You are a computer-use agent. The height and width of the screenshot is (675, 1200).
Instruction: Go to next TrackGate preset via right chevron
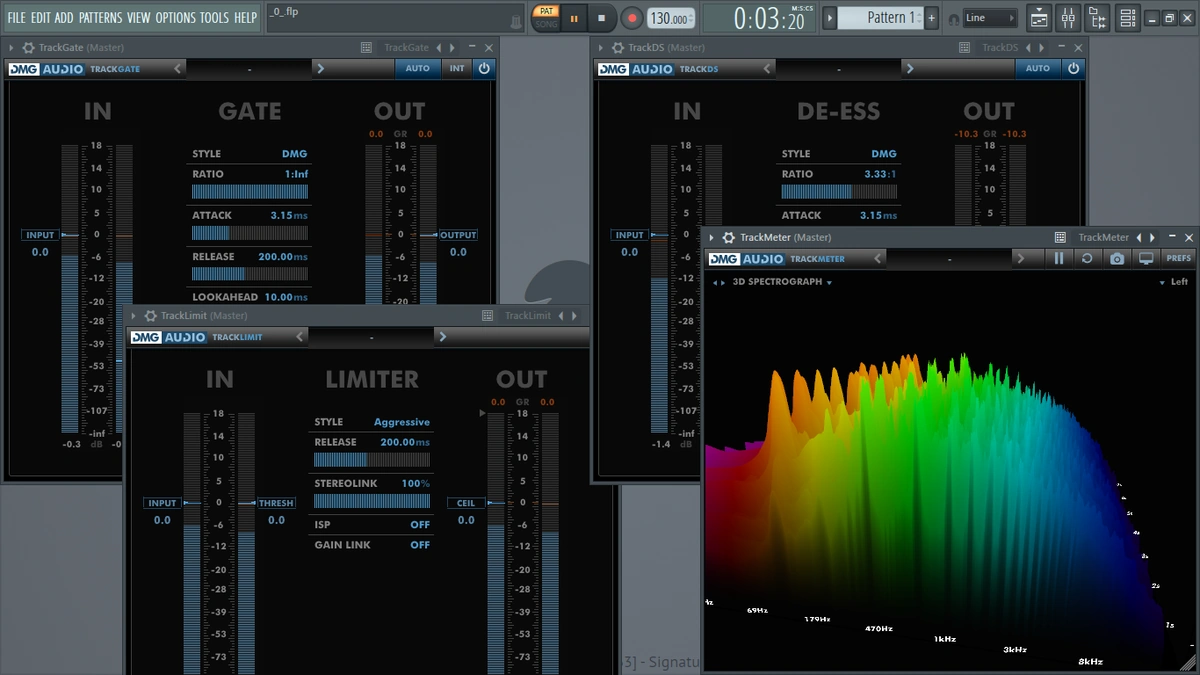click(x=320, y=68)
